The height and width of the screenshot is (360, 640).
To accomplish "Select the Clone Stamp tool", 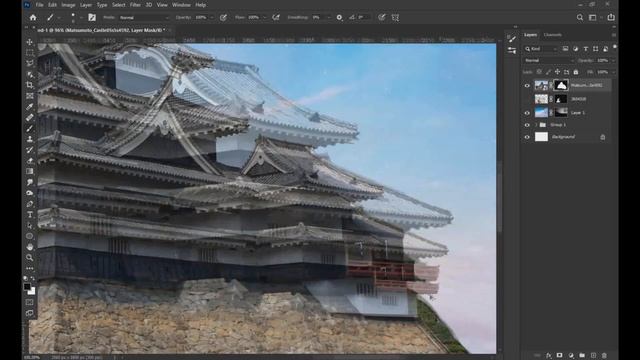I will (30, 139).
